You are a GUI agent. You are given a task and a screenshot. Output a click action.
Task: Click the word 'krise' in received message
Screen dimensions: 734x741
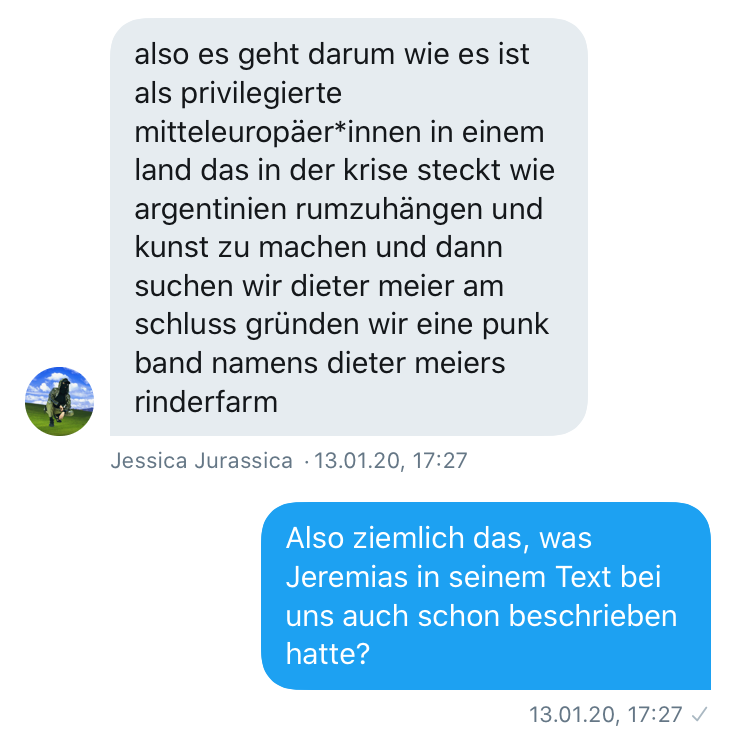[x=375, y=170]
